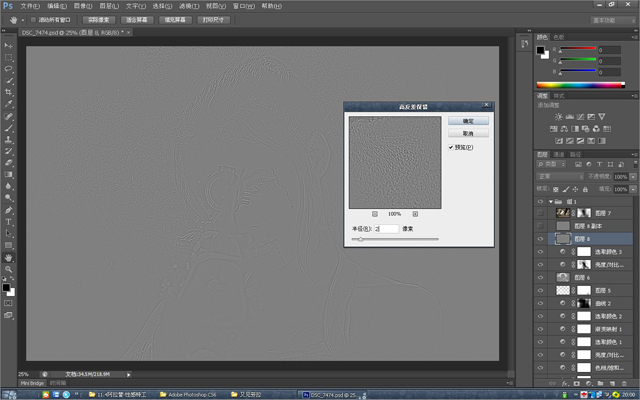
Task: Select the Crop tool
Action: click(x=8, y=92)
